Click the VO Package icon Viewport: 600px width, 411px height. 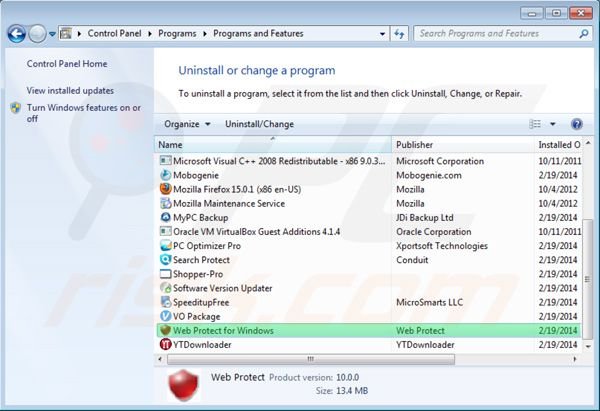tap(165, 316)
